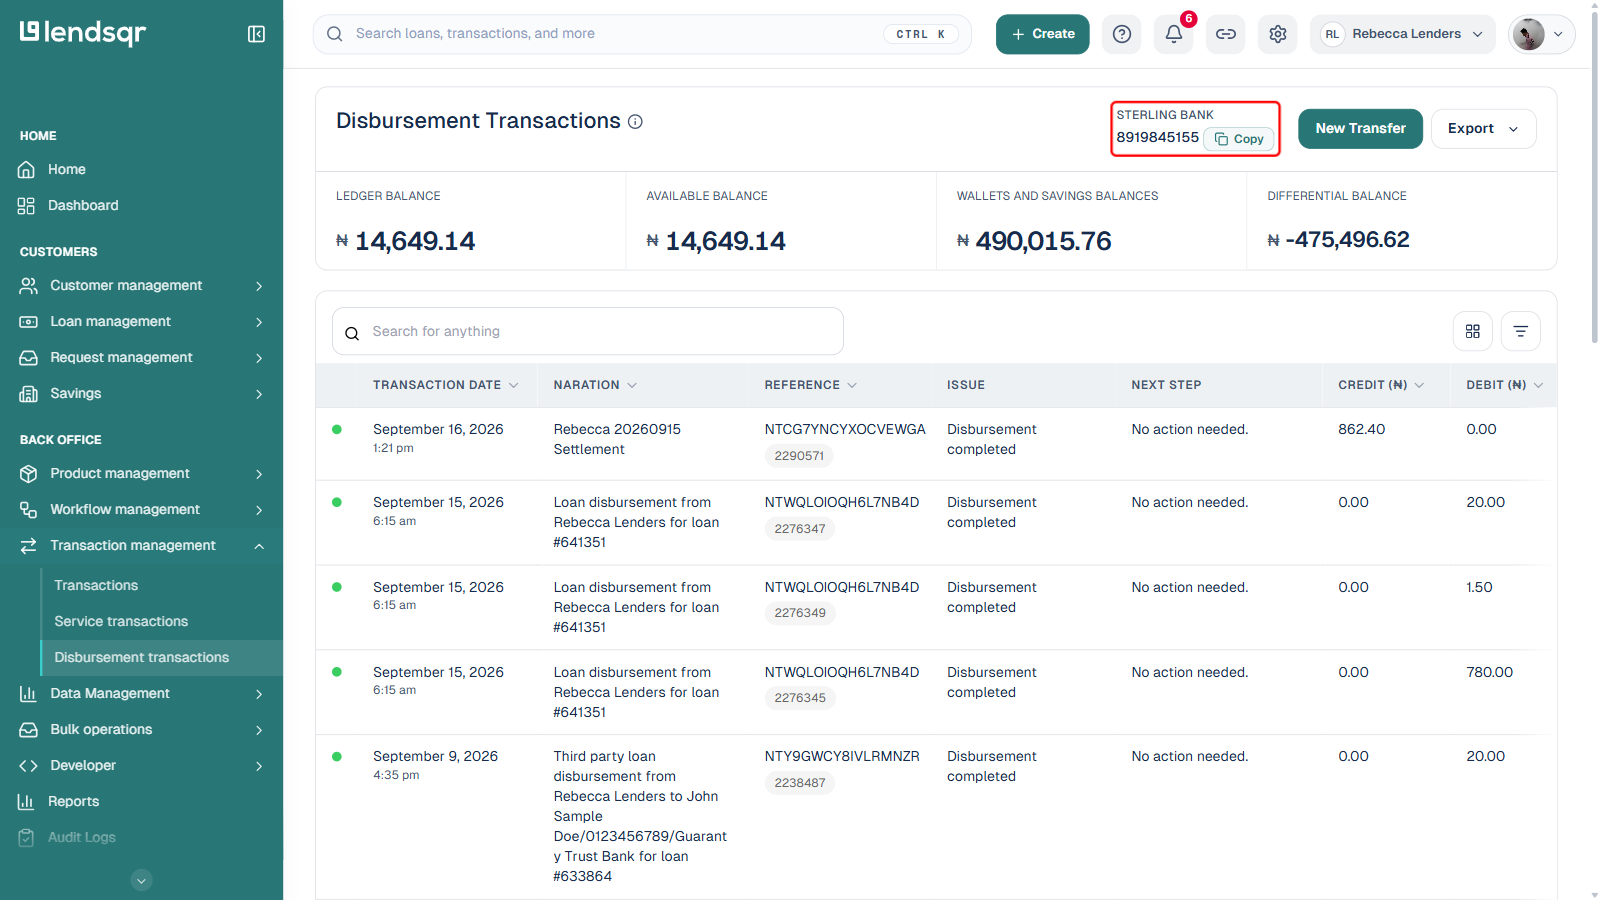Image resolution: width=1600 pixels, height=900 pixels.
Task: Click the link chain icon in header
Action: coord(1226,34)
